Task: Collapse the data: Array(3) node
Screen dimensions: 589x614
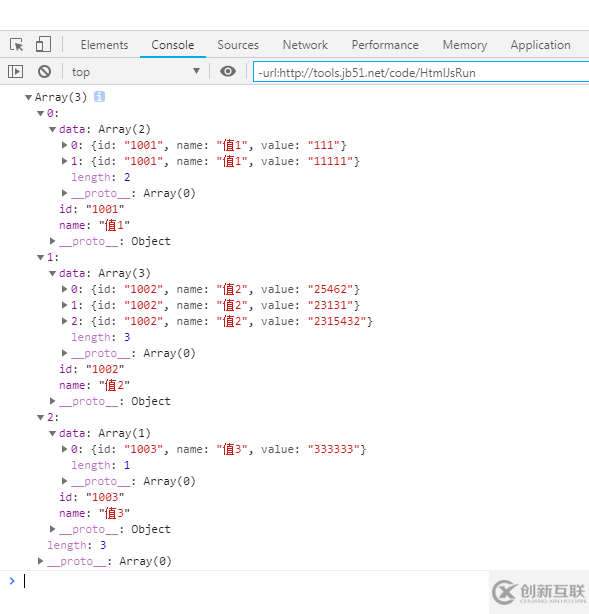Action: pos(52,273)
